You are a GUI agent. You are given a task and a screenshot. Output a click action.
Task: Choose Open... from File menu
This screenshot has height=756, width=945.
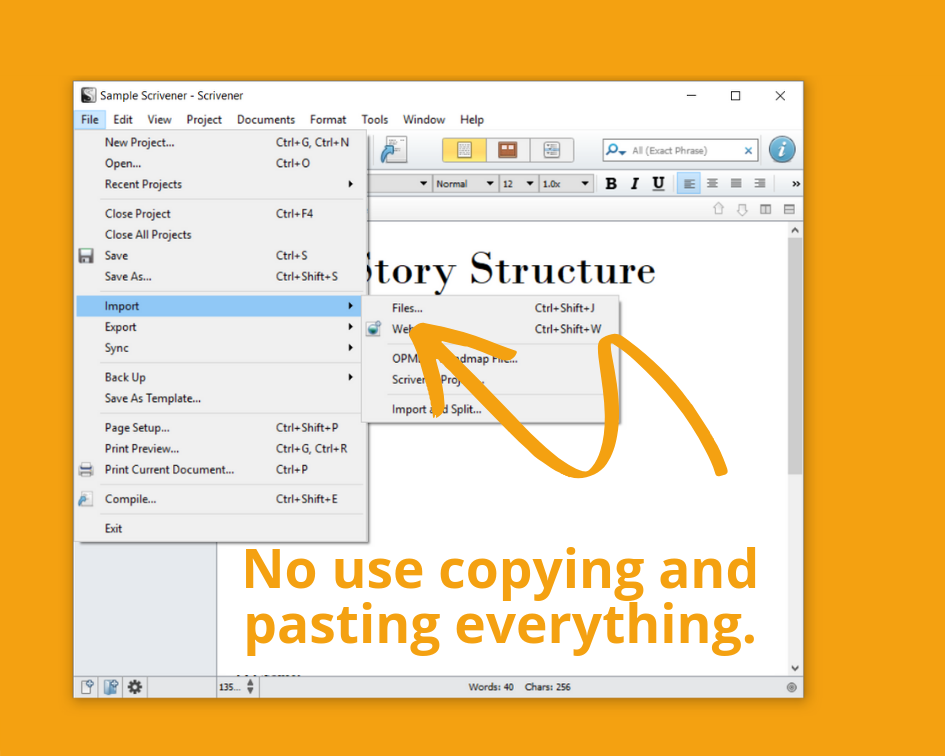pos(221,163)
